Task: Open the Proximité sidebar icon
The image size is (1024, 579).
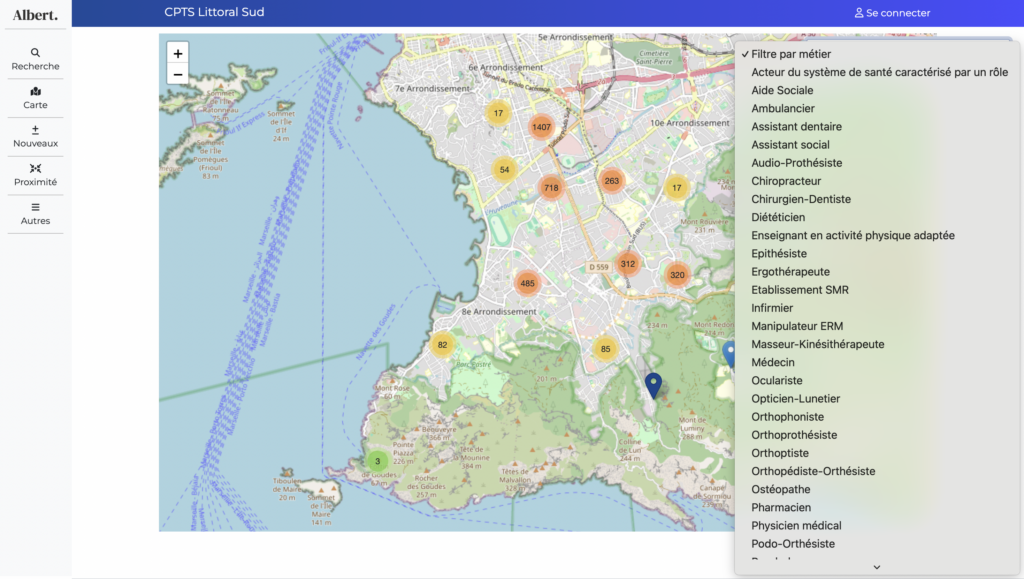Action: click(36, 168)
